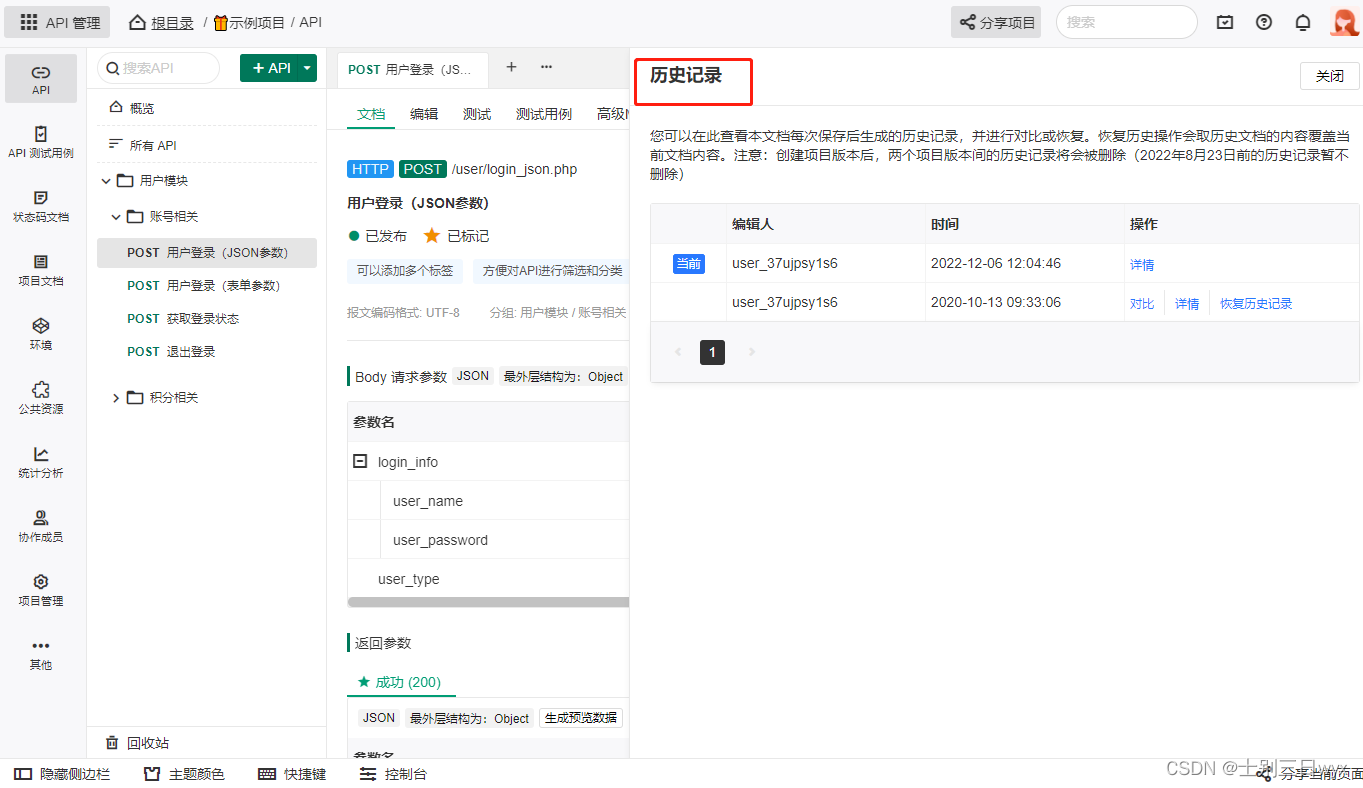The image size is (1363, 788).
Task: Open Public Resources in sidebar
Action: [40, 398]
